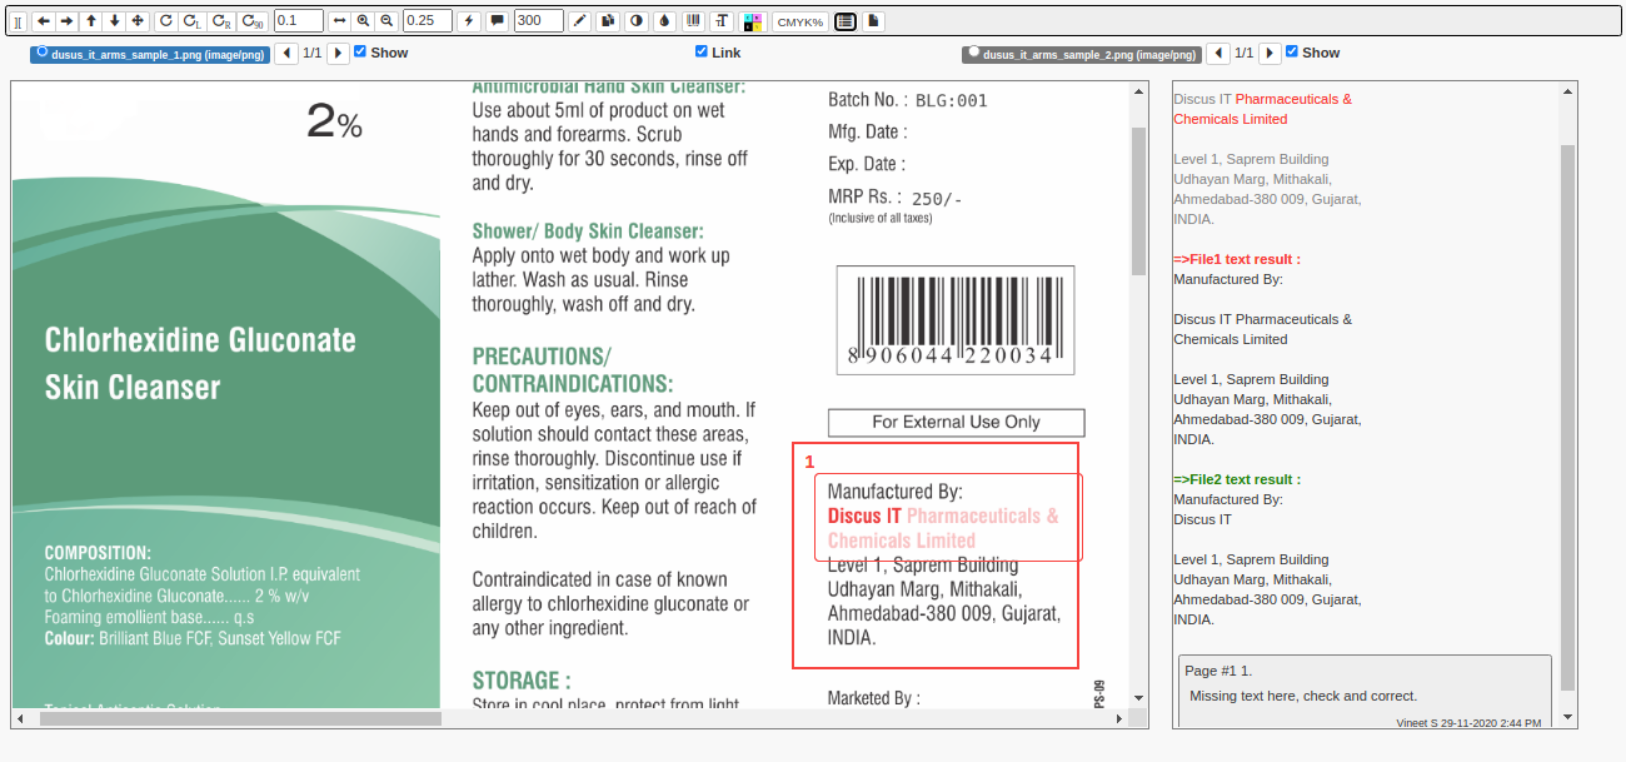This screenshot has width=1626, height=762.
Task: Click the copy documents icon
Action: [608, 21]
